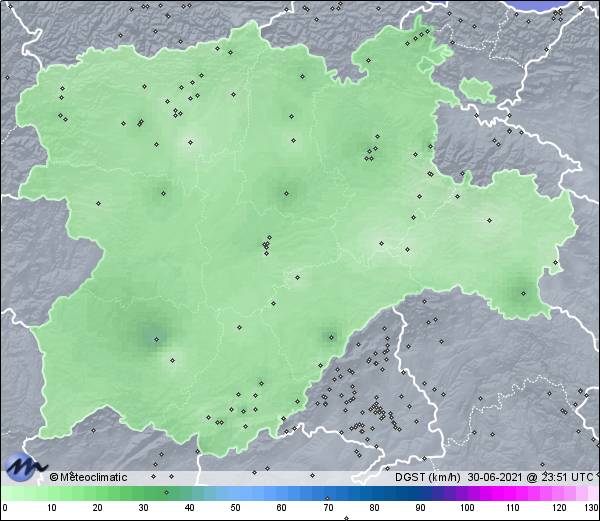Pick the green color above scale value 20
Viewport: 600px width, 521px height.
98,494
